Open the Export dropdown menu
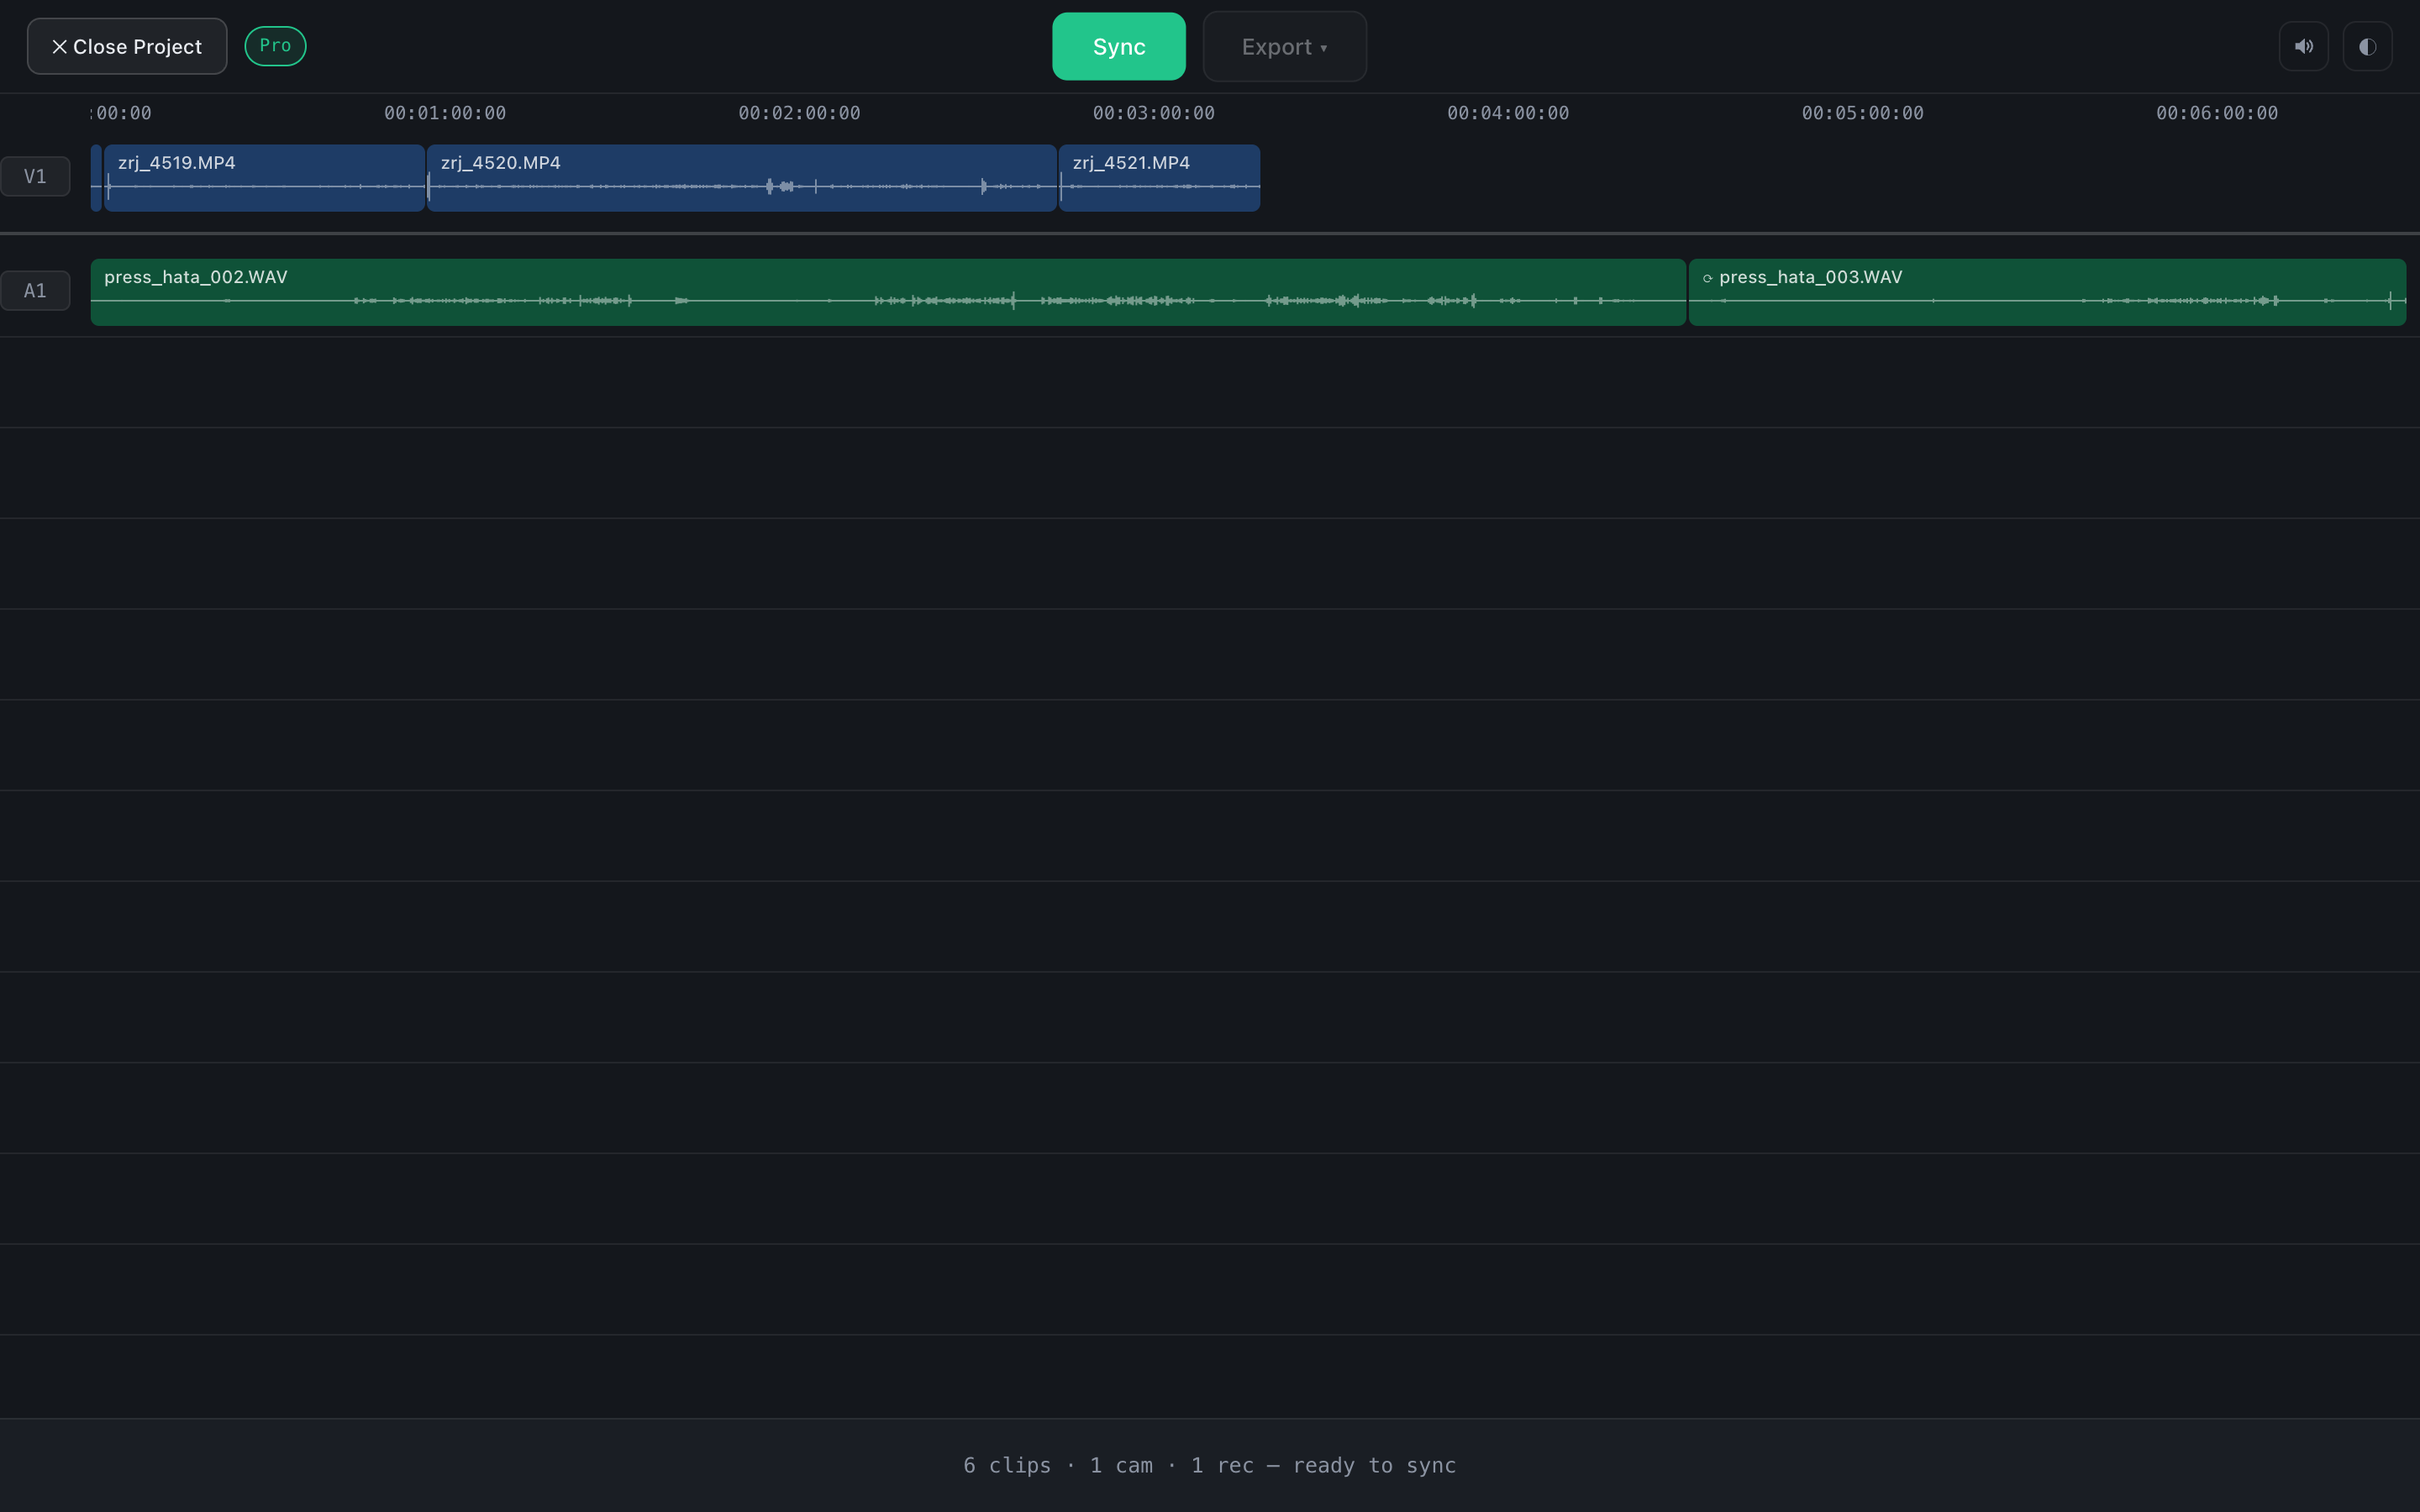Image resolution: width=2420 pixels, height=1512 pixels. pyautogui.click(x=1284, y=46)
